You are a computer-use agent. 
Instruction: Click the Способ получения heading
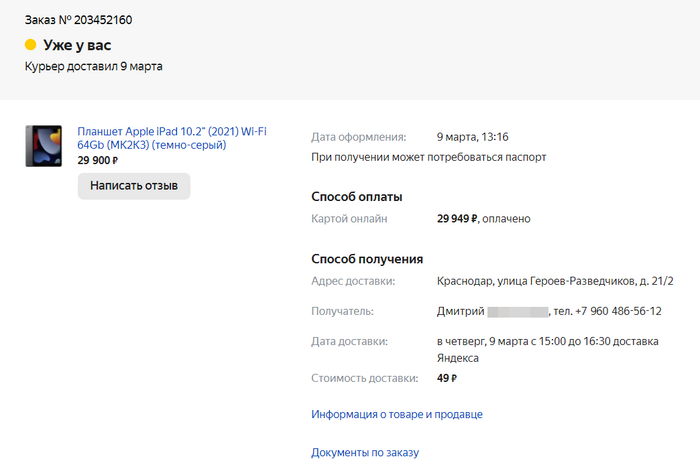point(367,259)
